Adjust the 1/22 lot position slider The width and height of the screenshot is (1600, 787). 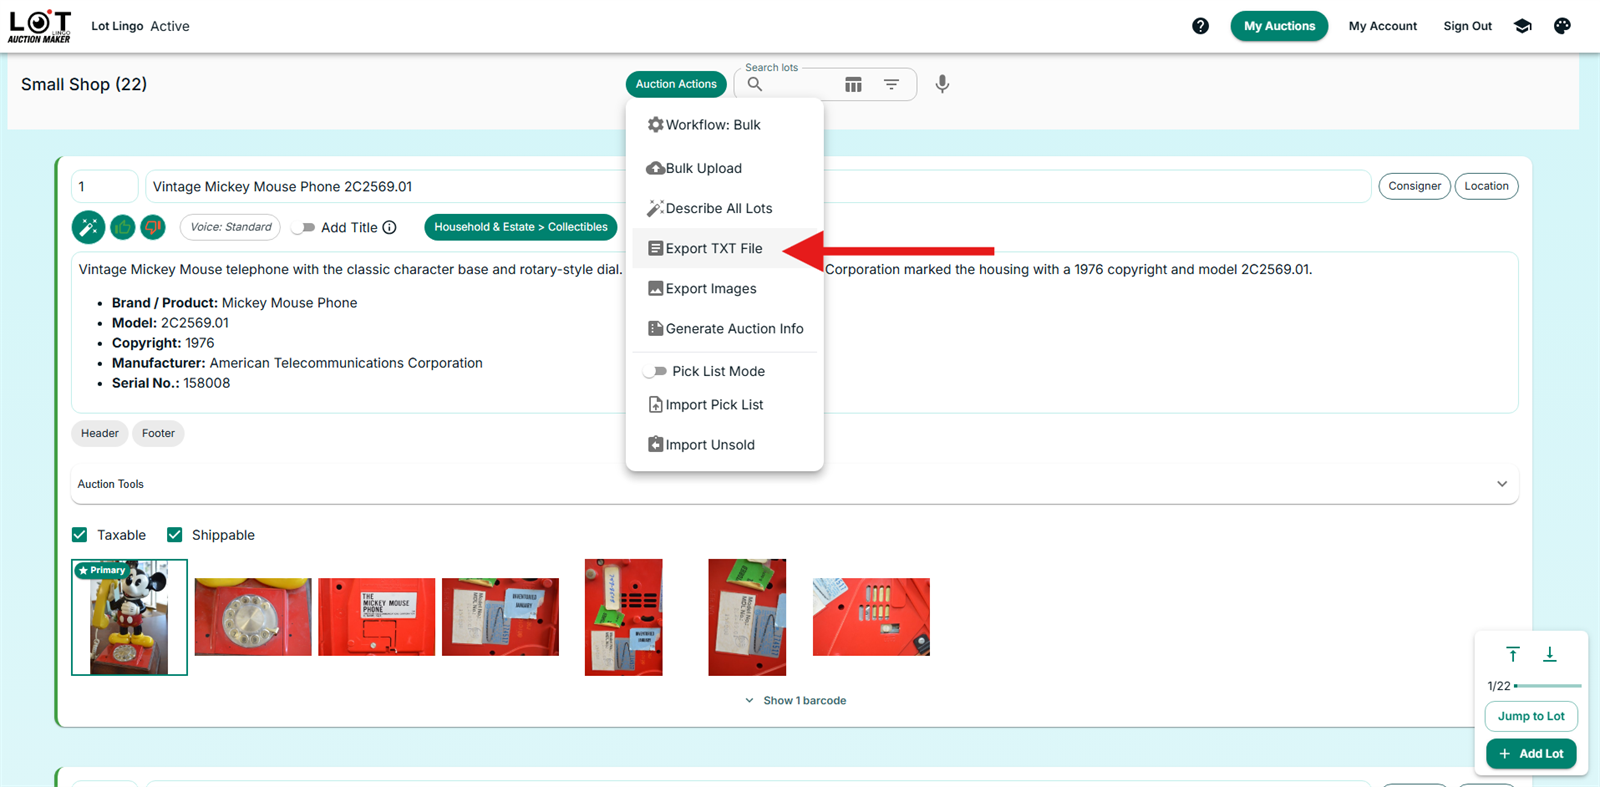click(1548, 686)
